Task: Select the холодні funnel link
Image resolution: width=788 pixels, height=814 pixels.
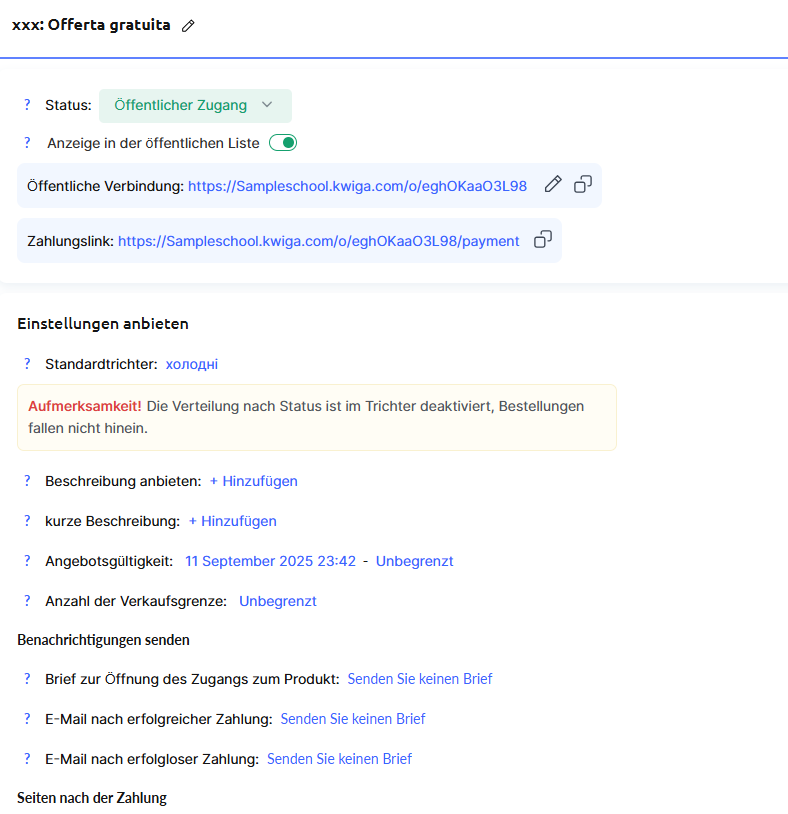Action: pos(192,364)
